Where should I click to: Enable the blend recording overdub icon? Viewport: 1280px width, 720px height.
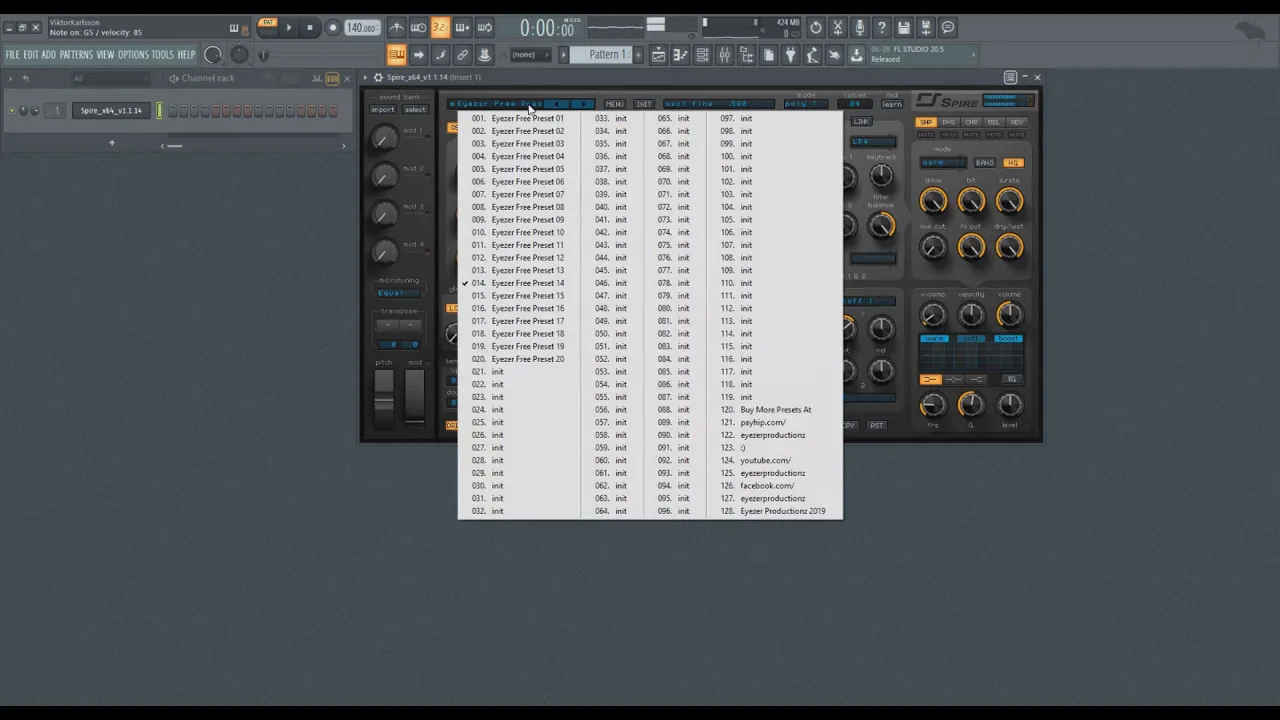tap(462, 28)
